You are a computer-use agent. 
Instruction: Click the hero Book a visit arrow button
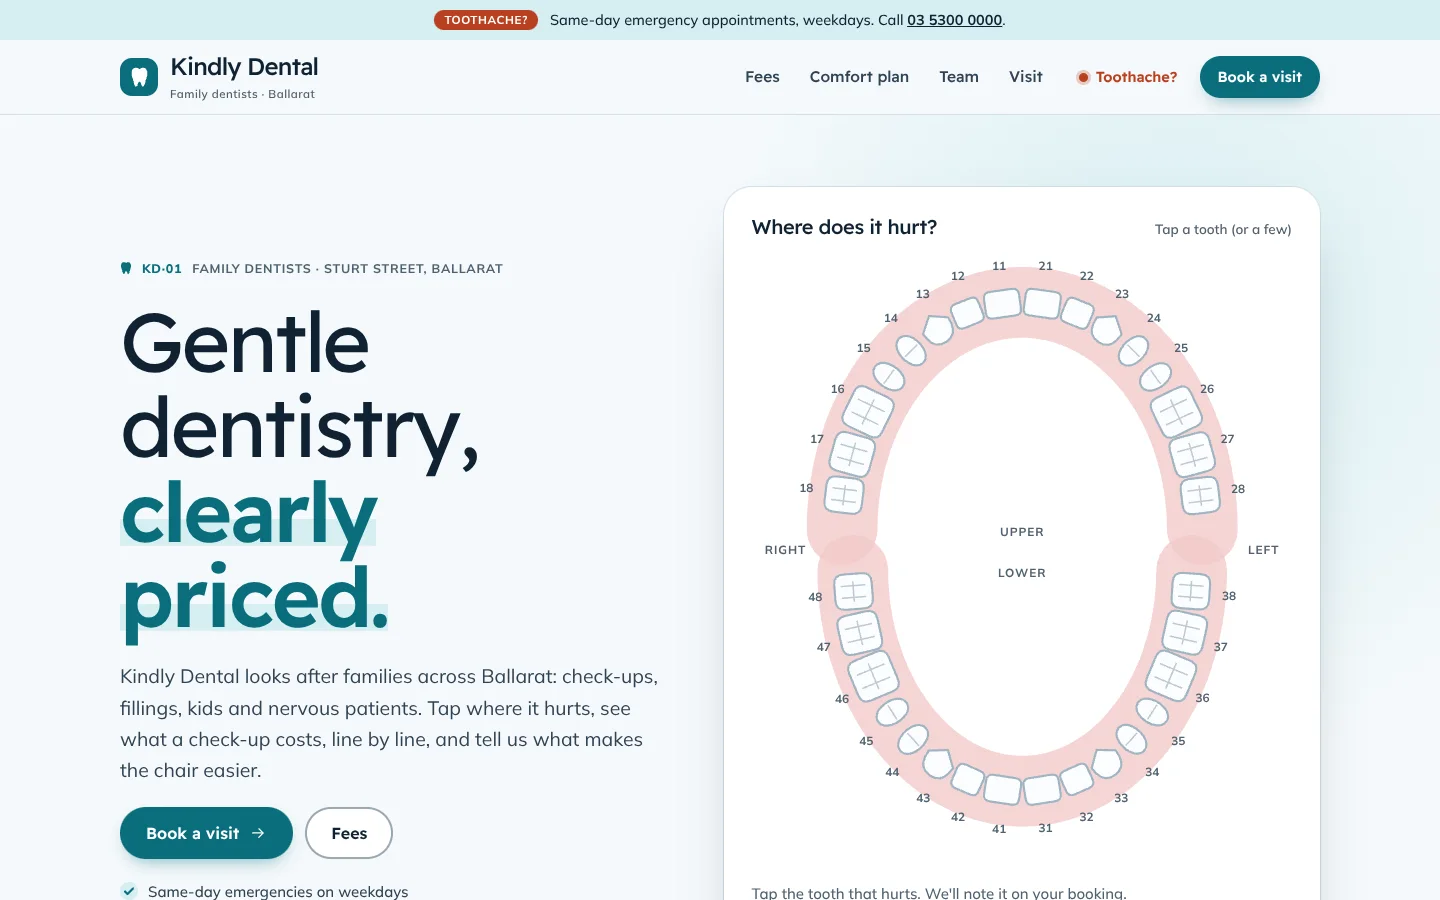point(206,833)
